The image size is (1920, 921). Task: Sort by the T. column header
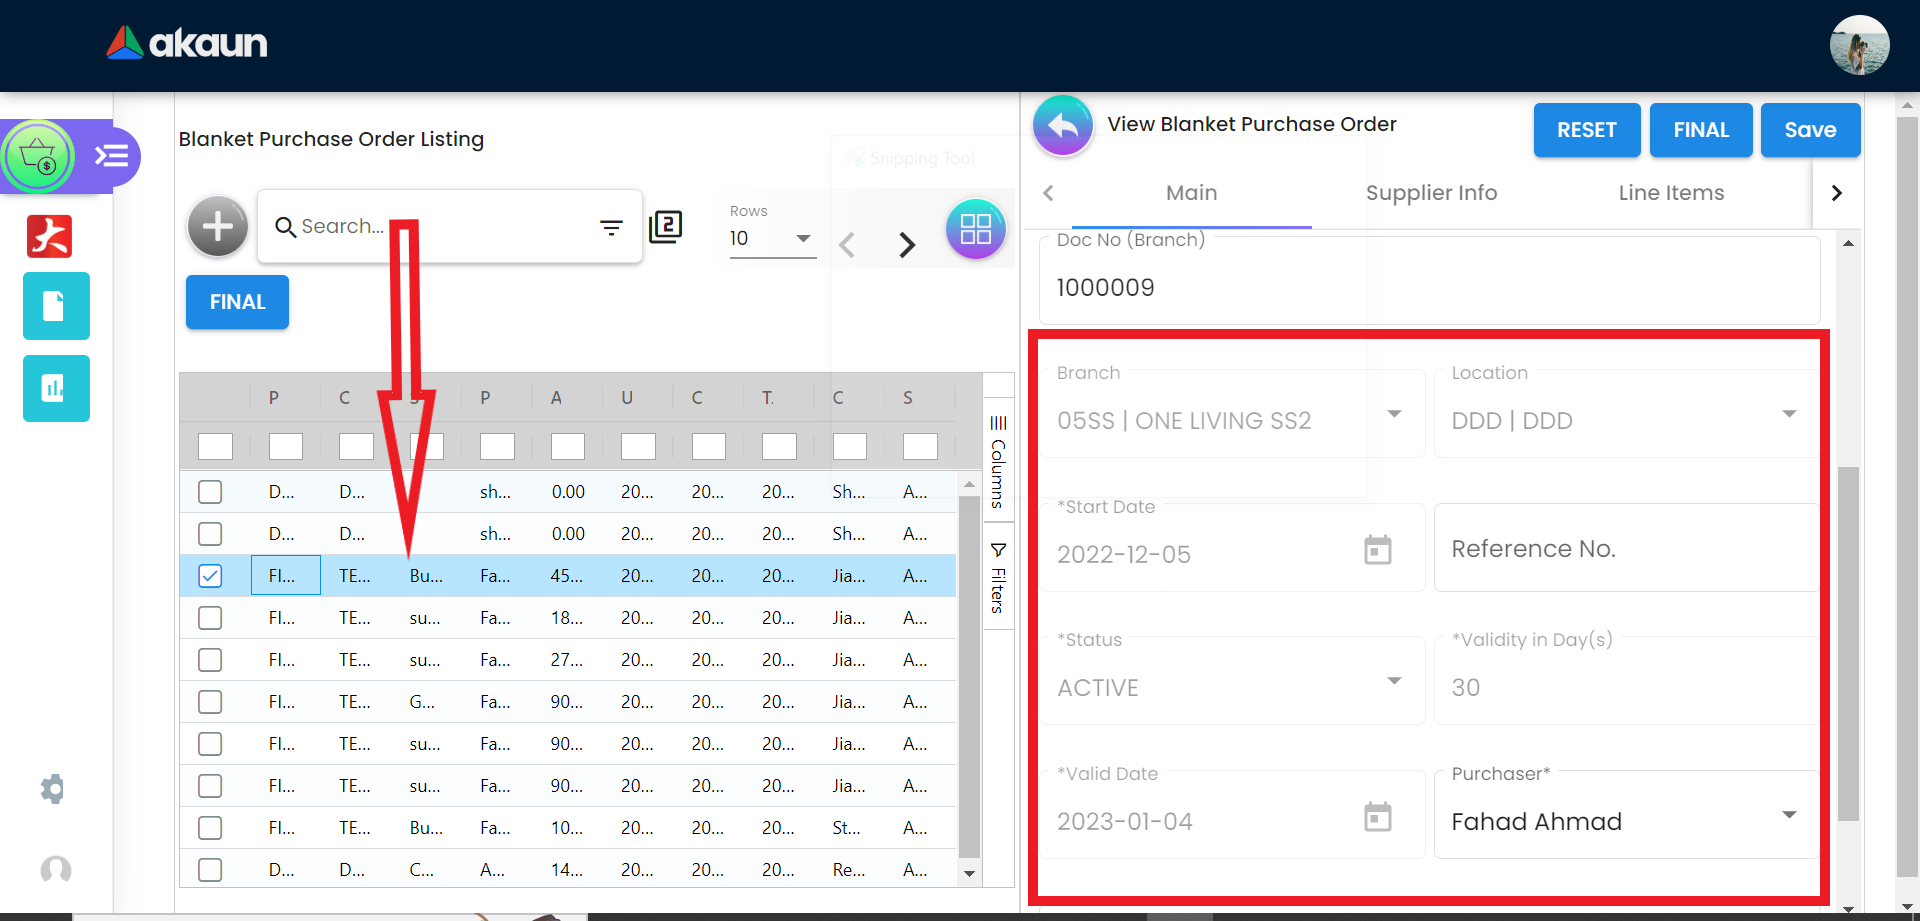click(x=768, y=398)
